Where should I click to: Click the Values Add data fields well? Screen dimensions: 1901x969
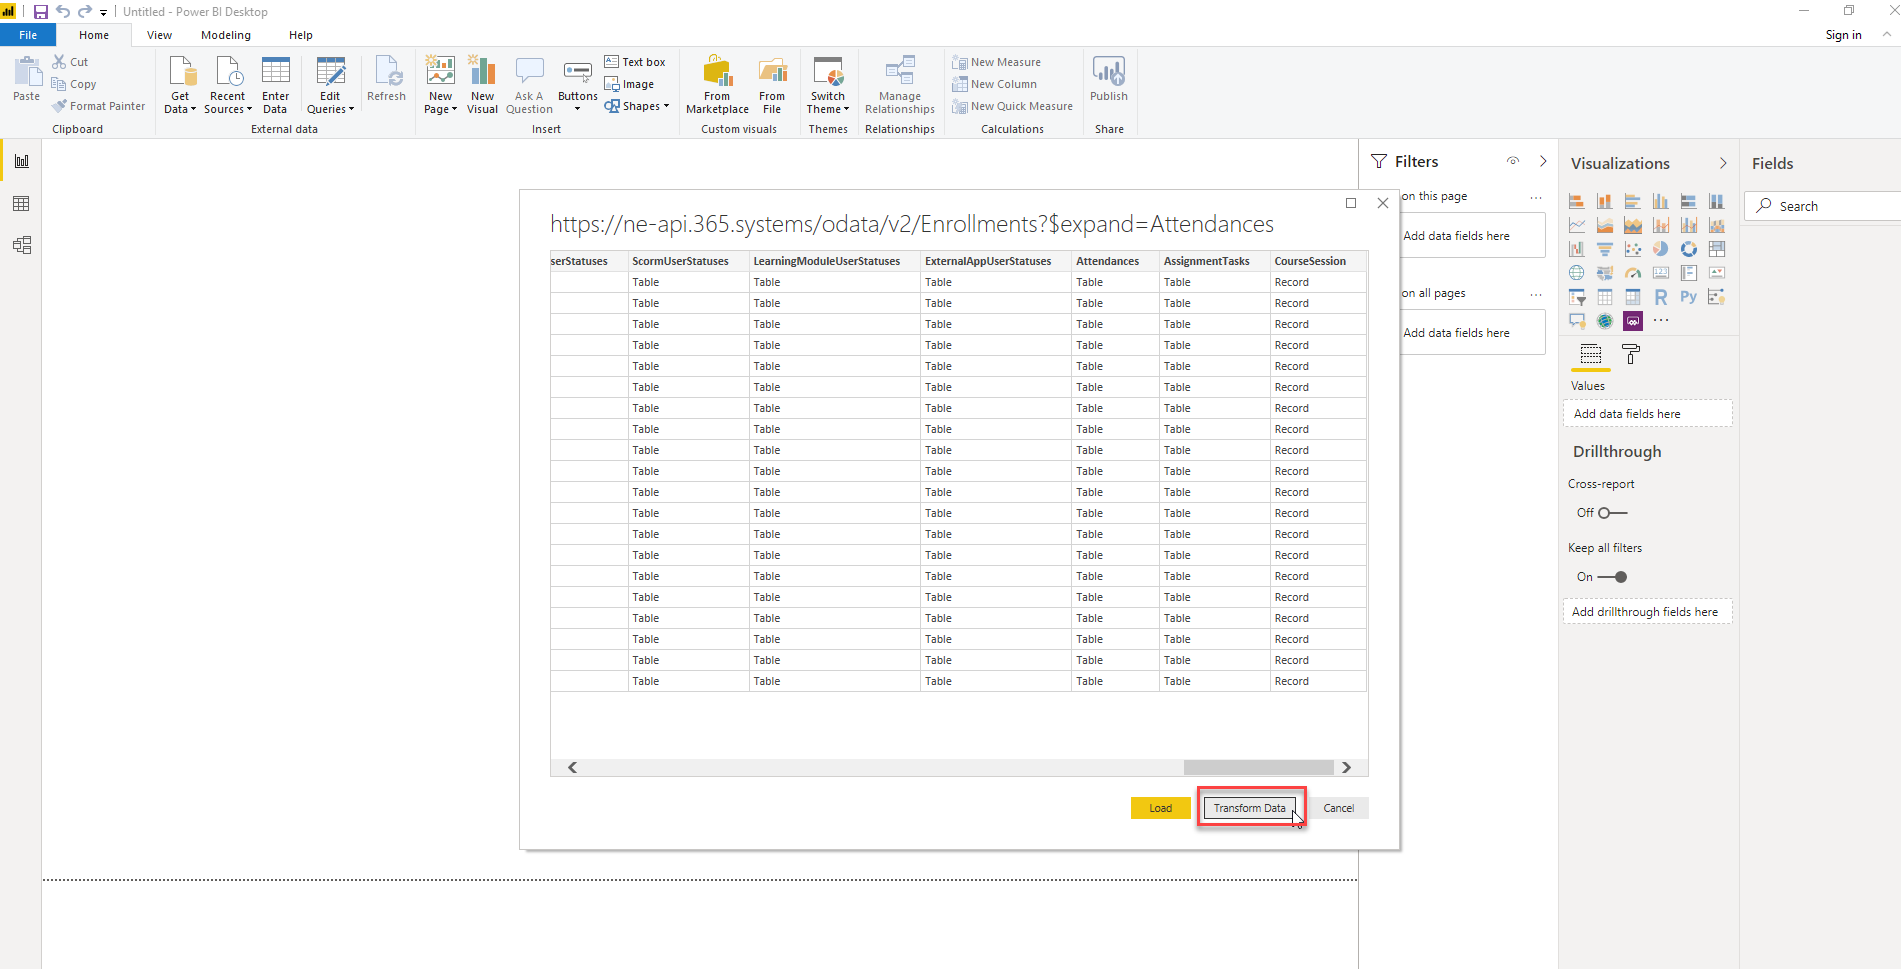(x=1647, y=414)
